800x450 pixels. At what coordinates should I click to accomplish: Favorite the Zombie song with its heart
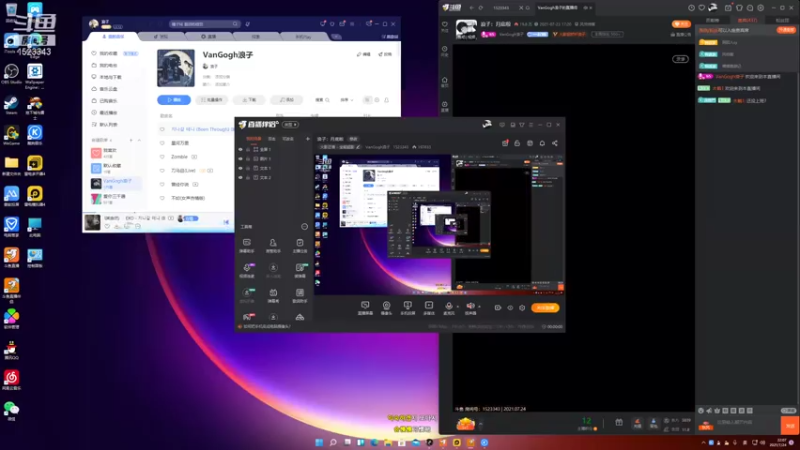point(162,157)
